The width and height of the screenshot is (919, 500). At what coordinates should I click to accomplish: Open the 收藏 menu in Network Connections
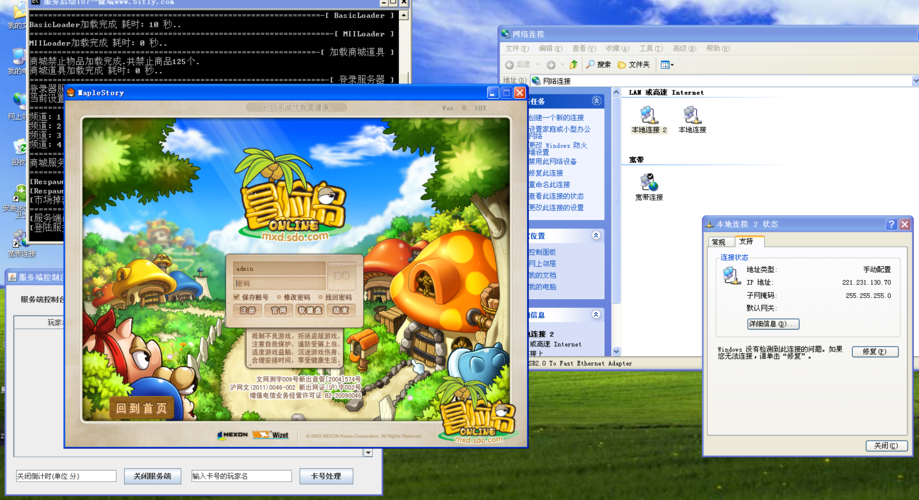[617, 49]
